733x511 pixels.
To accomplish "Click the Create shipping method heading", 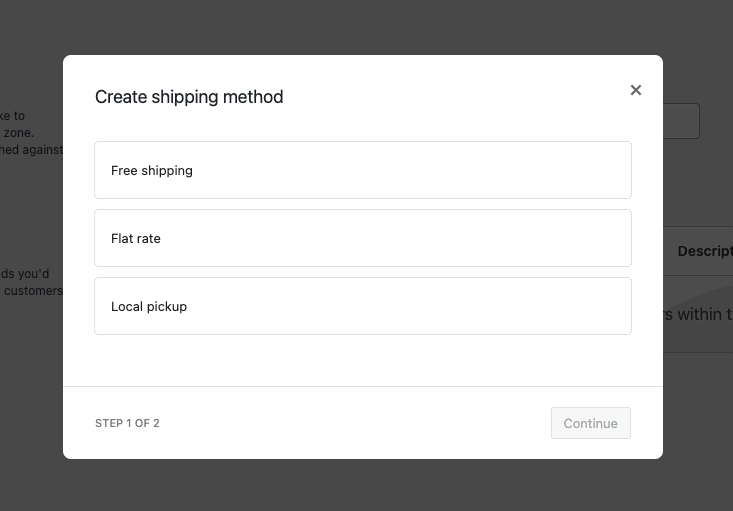I will pos(189,97).
